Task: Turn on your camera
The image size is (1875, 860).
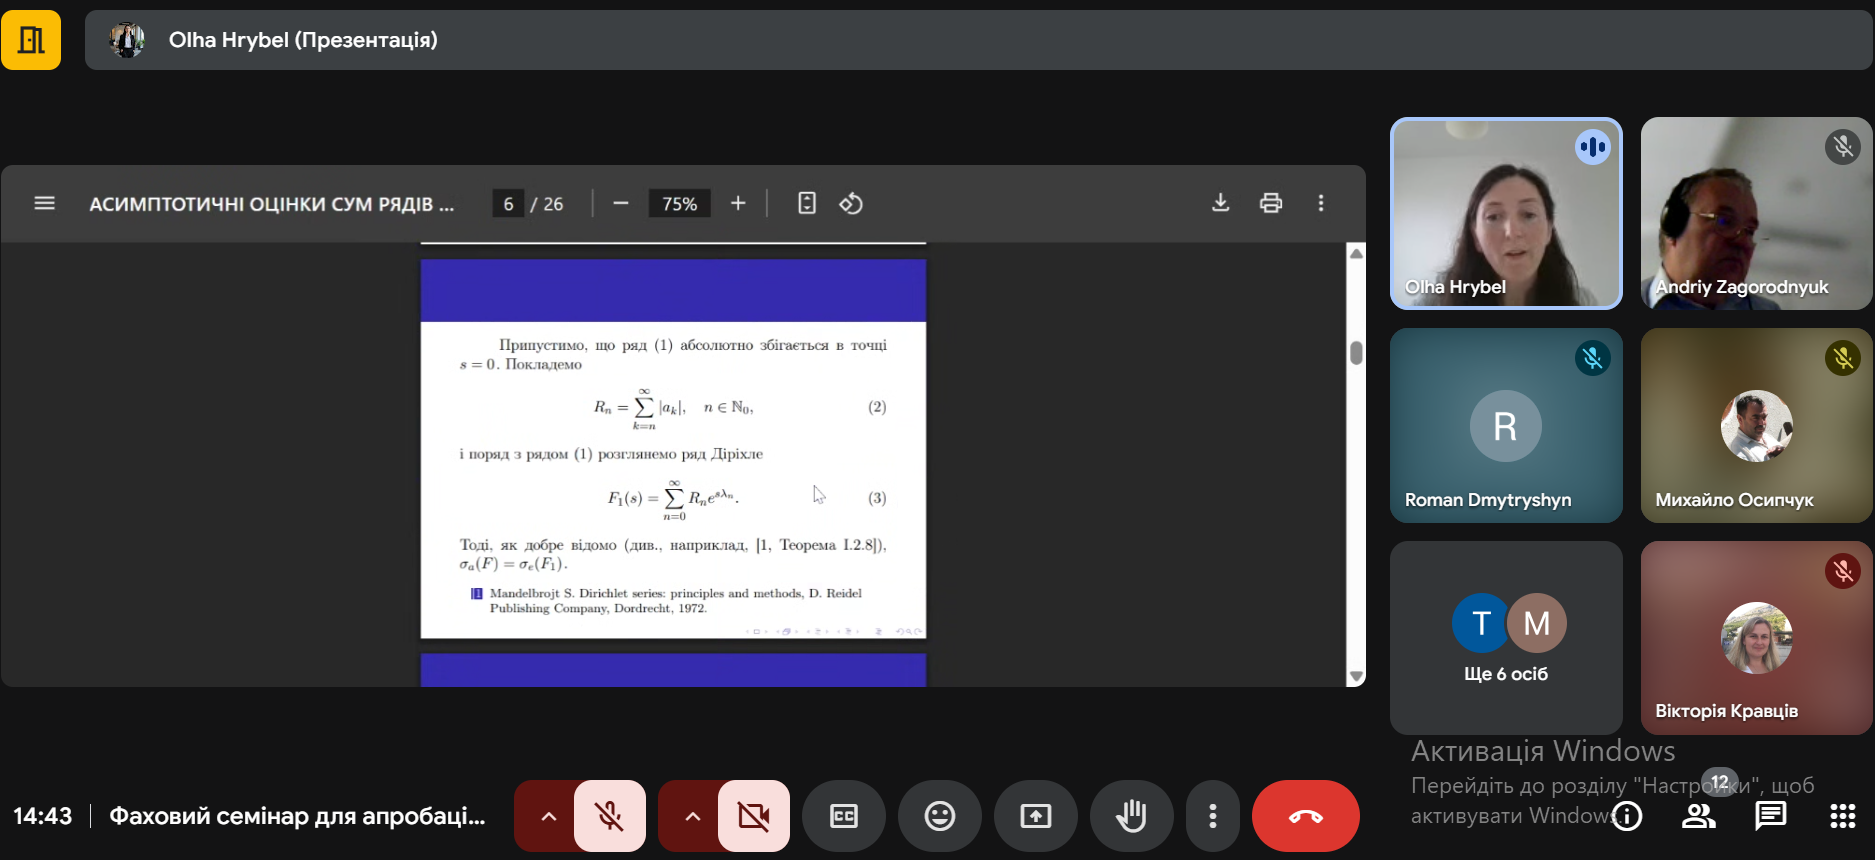Action: [x=753, y=816]
